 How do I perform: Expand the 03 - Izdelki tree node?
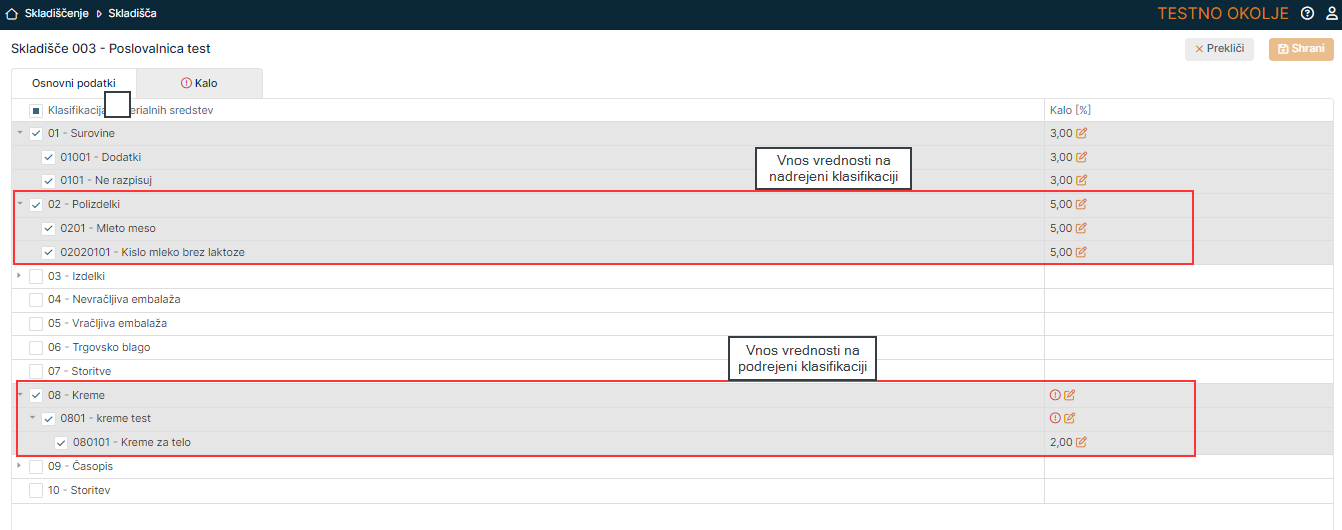(19, 276)
